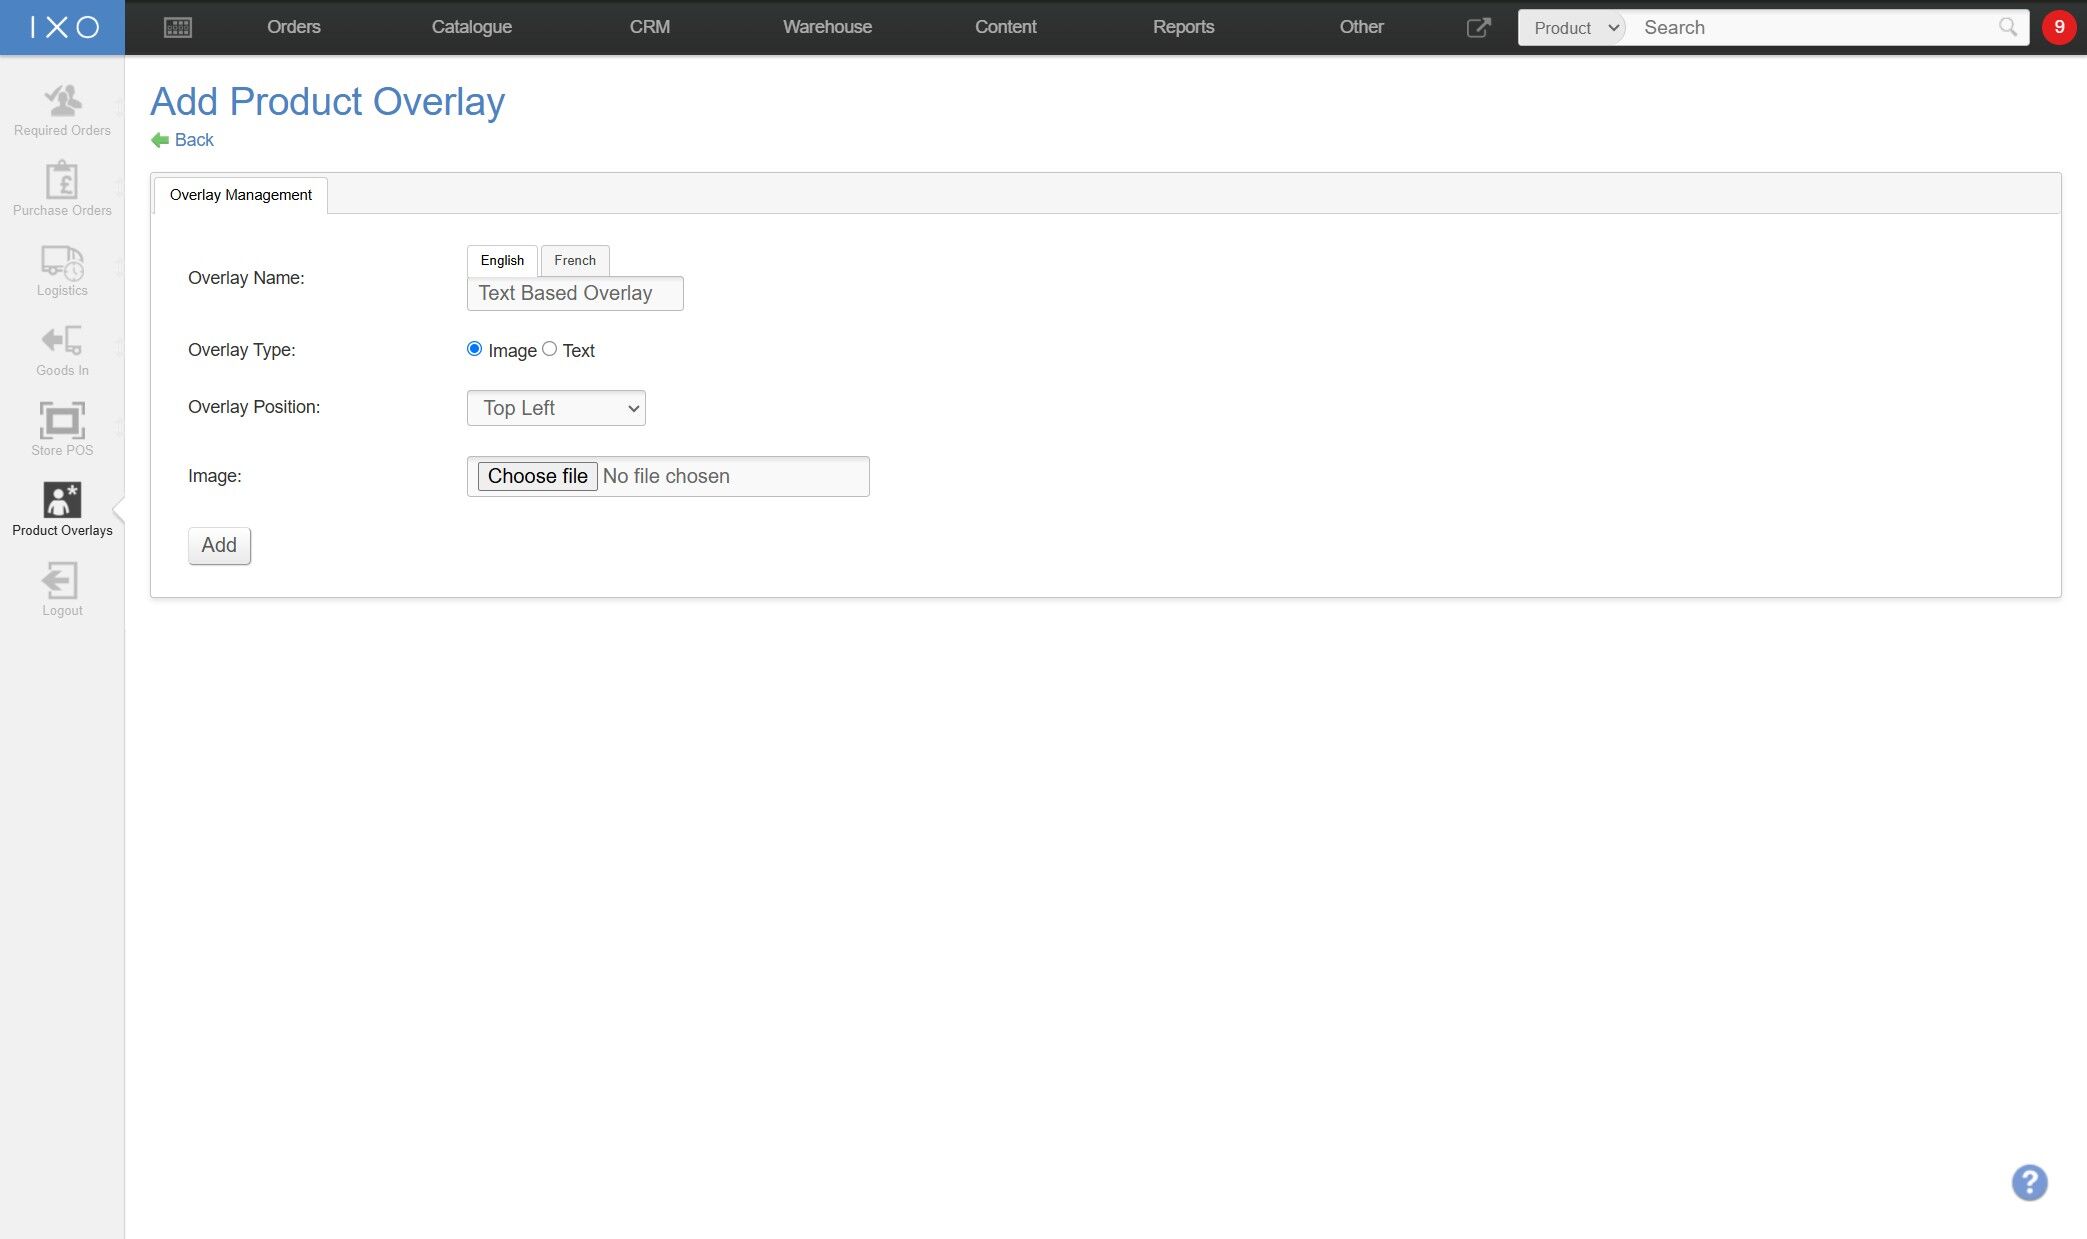Click the search magnifier icon
The width and height of the screenshot is (2087, 1239).
[2007, 27]
